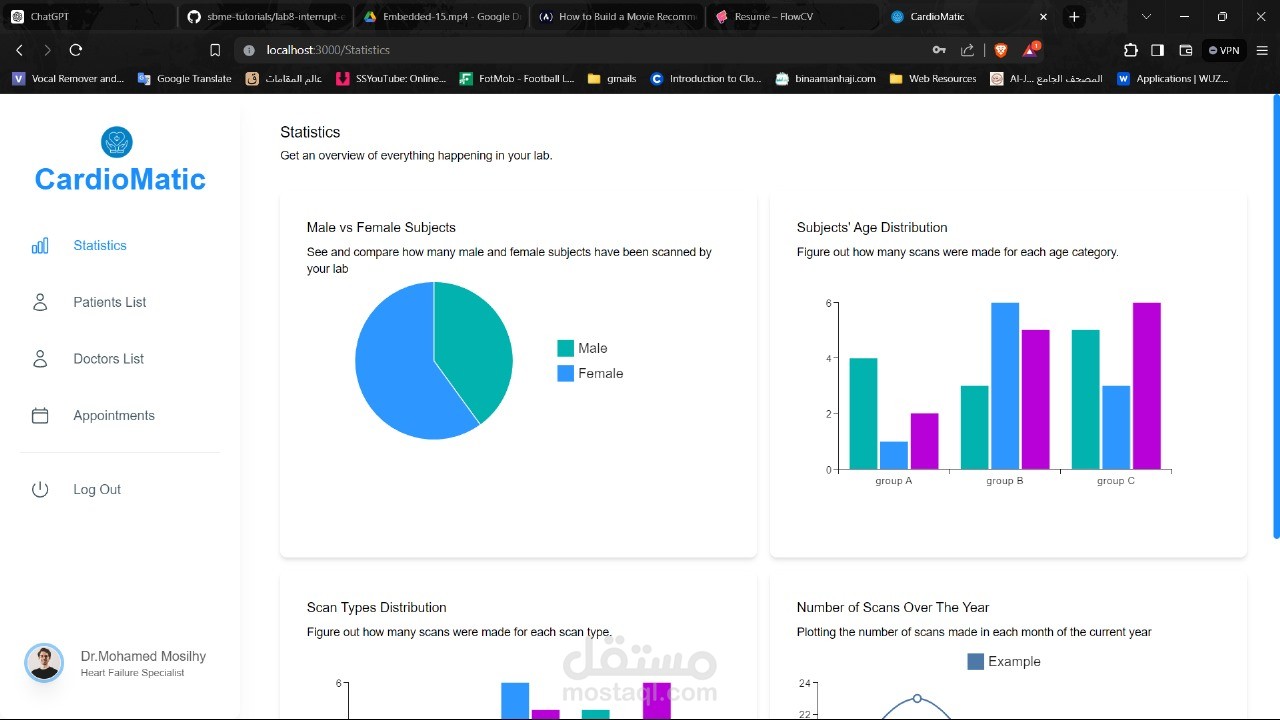Click the Dr.Mohamed Mosilhy profile avatar
This screenshot has width=1280, height=720.
[x=44, y=663]
